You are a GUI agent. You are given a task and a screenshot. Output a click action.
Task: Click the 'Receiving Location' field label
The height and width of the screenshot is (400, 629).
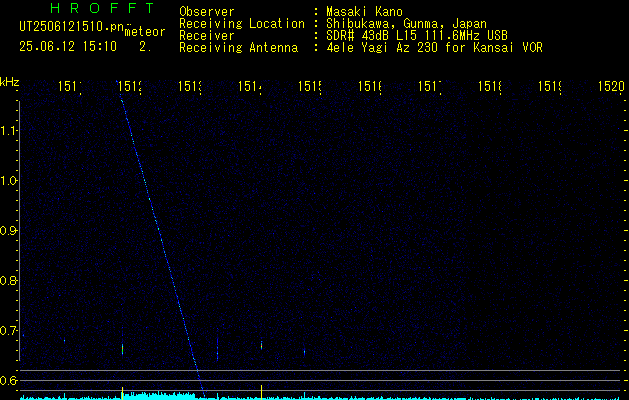click(242, 24)
